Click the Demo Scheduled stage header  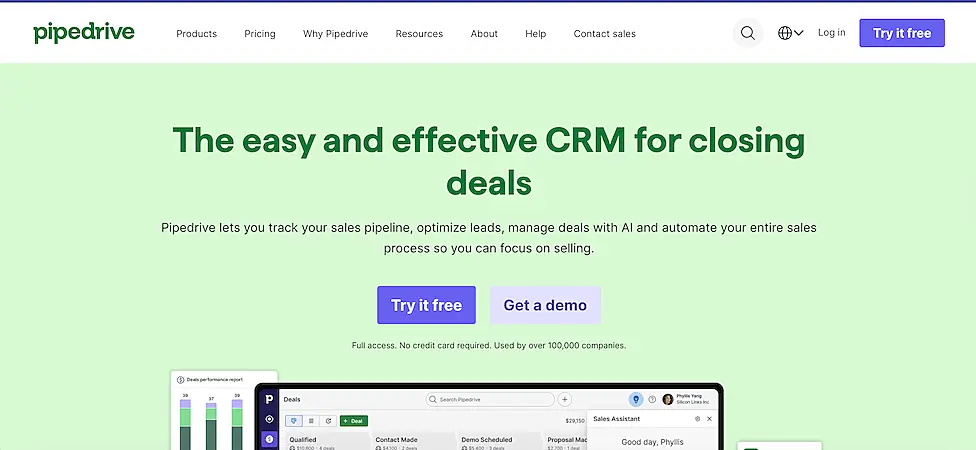pos(487,439)
